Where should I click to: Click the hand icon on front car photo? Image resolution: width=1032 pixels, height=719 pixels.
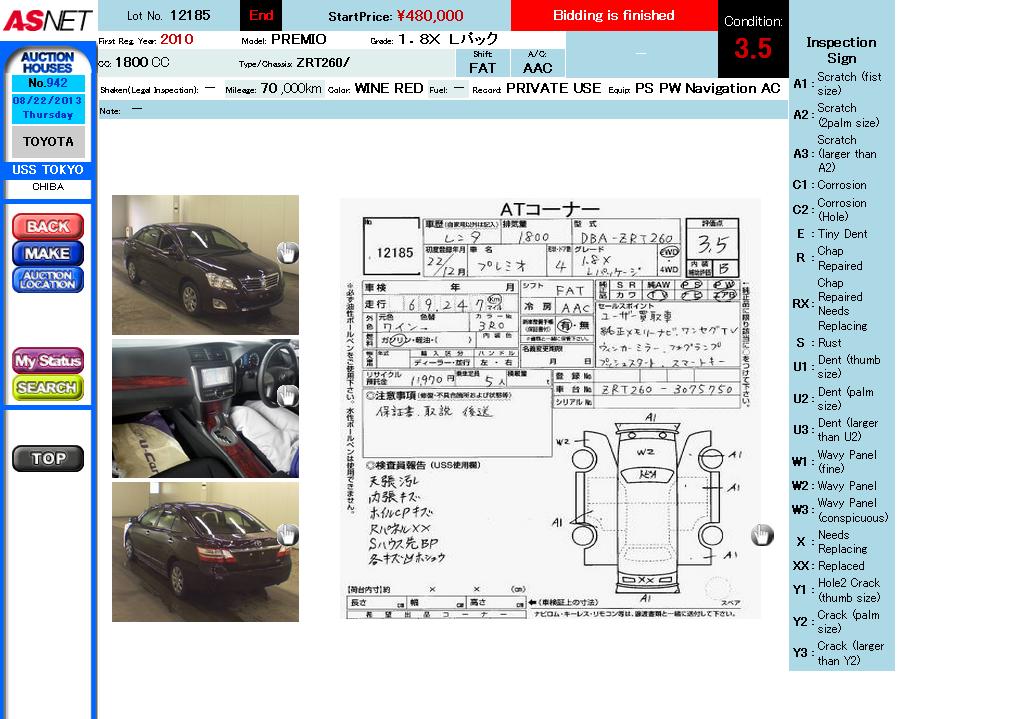287,253
